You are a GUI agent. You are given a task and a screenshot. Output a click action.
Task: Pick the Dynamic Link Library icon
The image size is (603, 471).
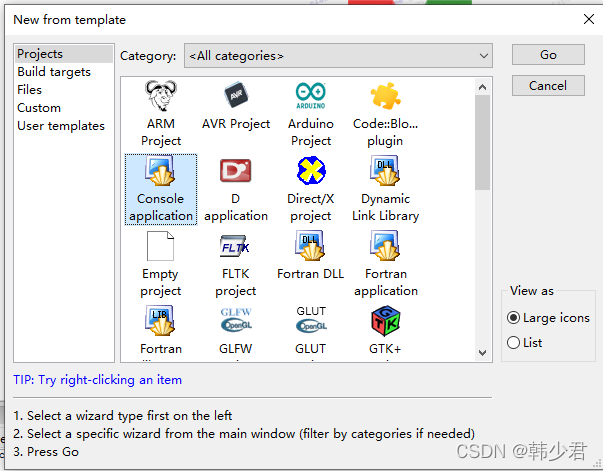click(x=385, y=170)
